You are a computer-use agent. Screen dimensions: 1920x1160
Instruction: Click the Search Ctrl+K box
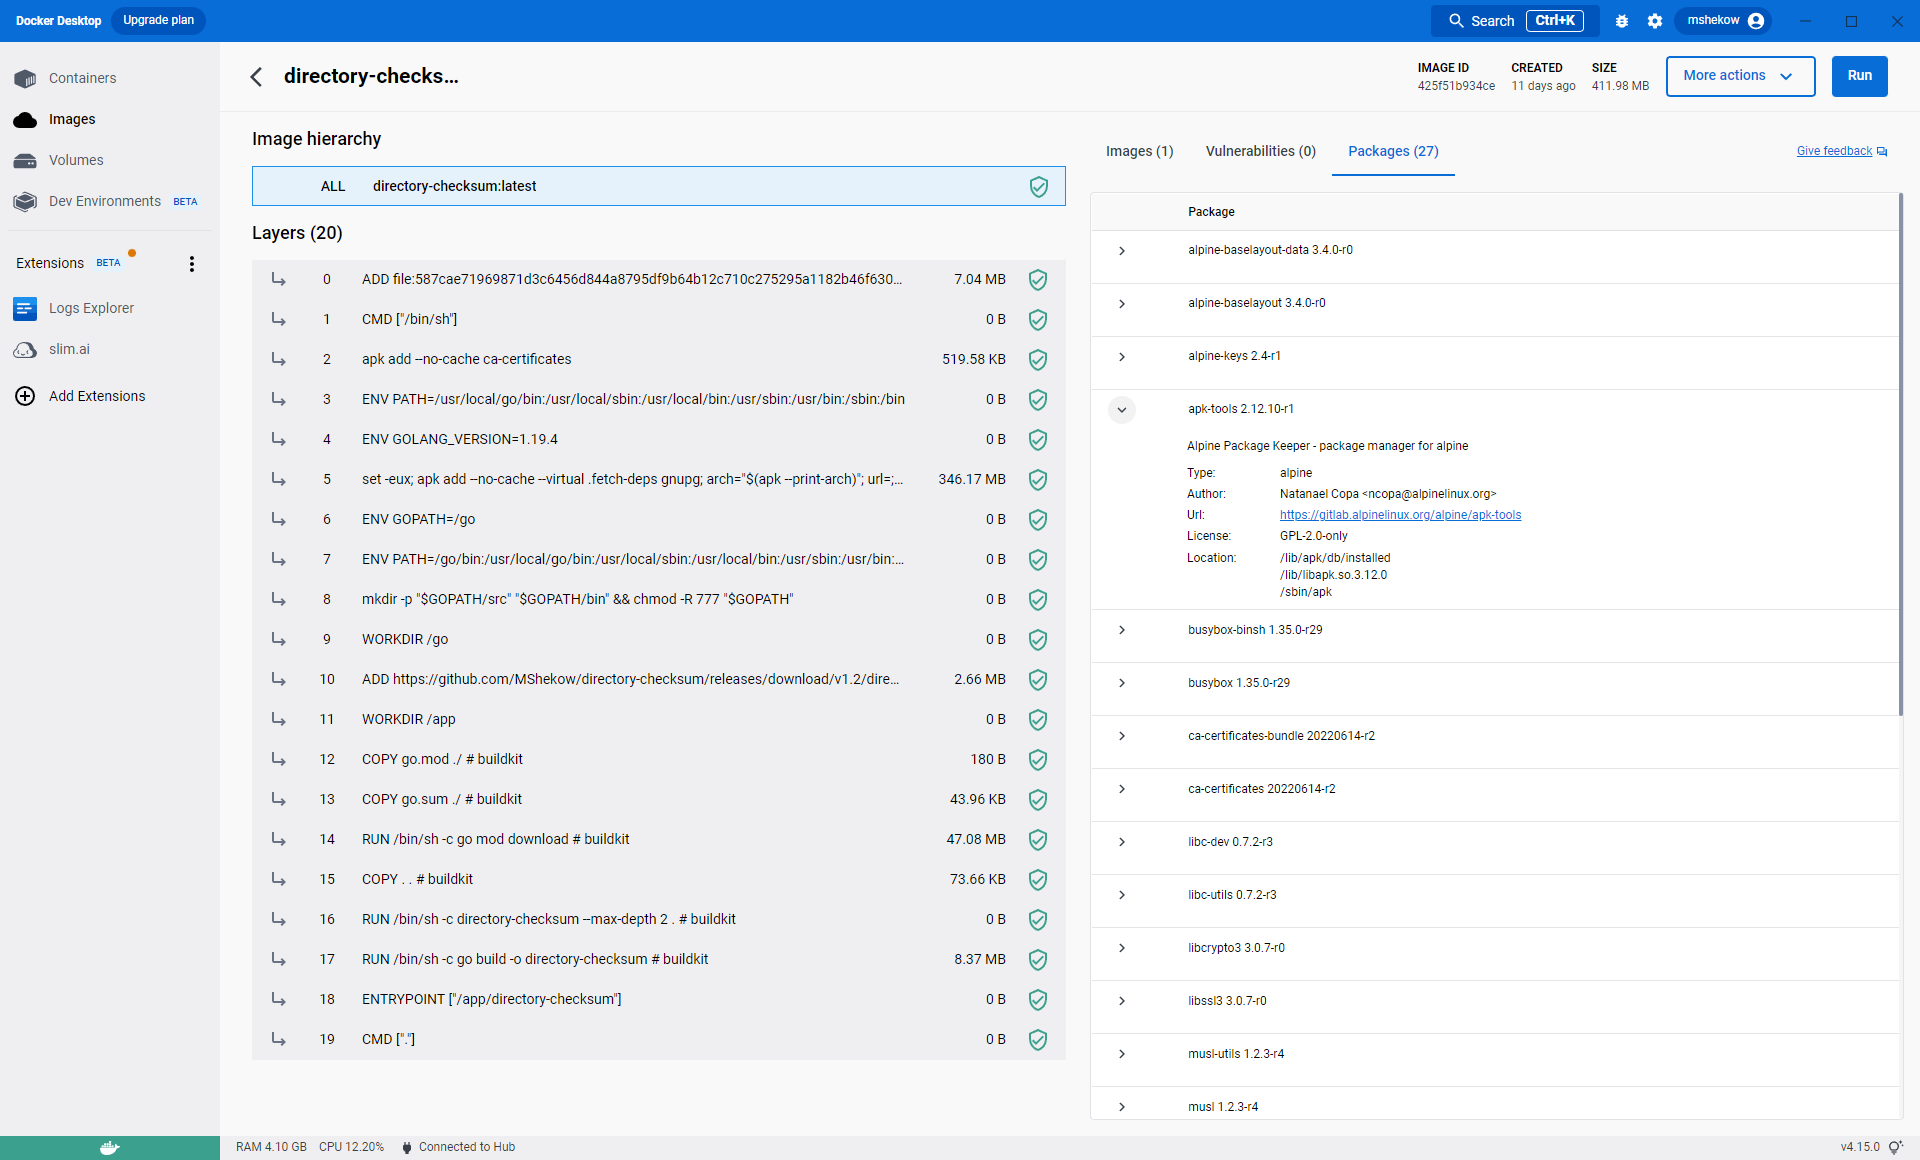(1515, 21)
